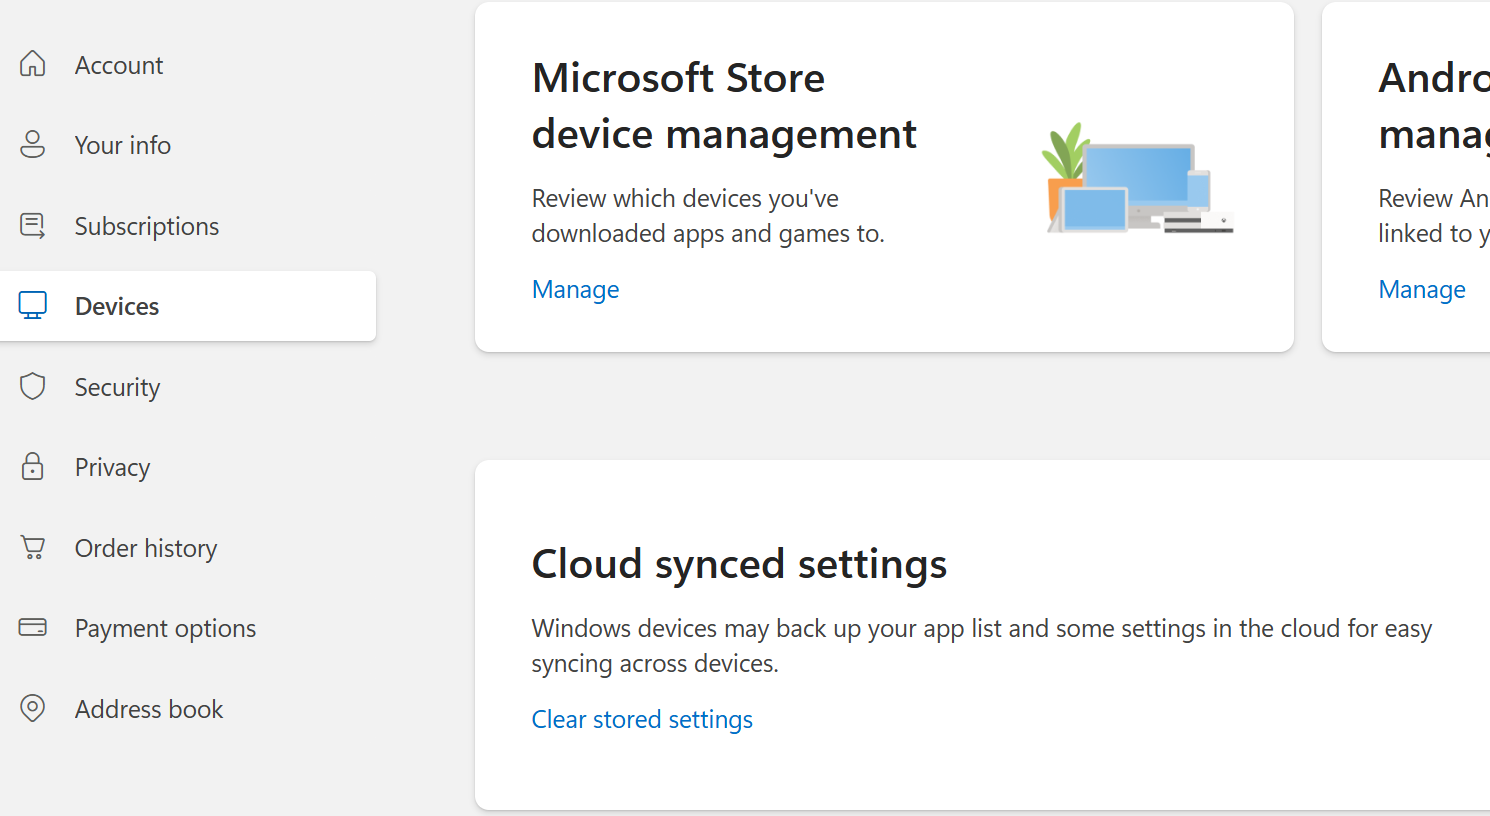
Task: Open the Privacy text label
Action: (x=112, y=468)
